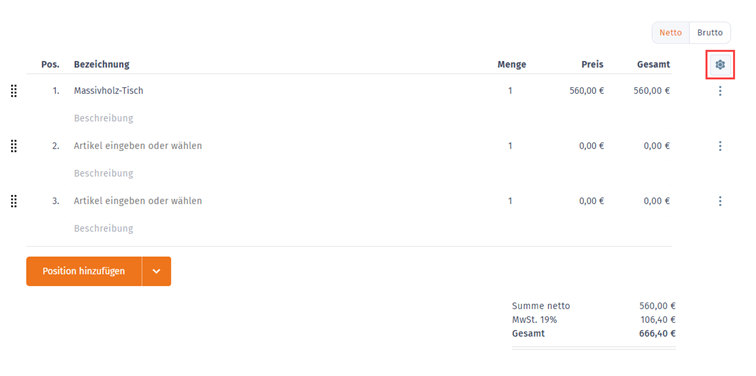Screen dimensions: 756x376
Task: Switch price display to Brutto
Action: [710, 33]
